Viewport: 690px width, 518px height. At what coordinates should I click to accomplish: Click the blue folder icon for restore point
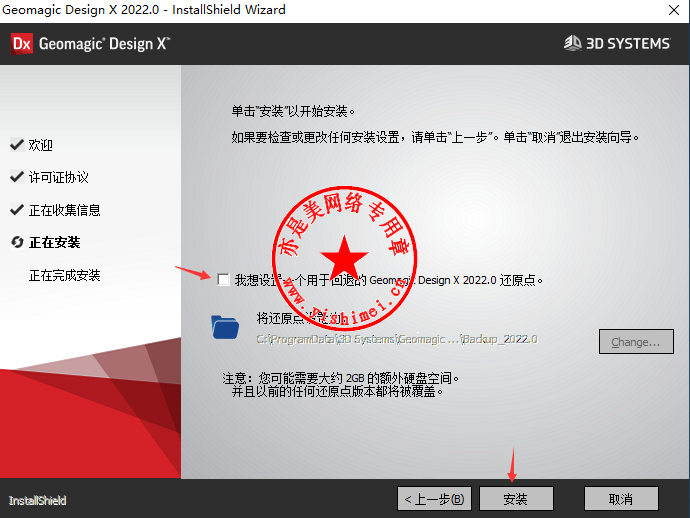click(x=226, y=326)
